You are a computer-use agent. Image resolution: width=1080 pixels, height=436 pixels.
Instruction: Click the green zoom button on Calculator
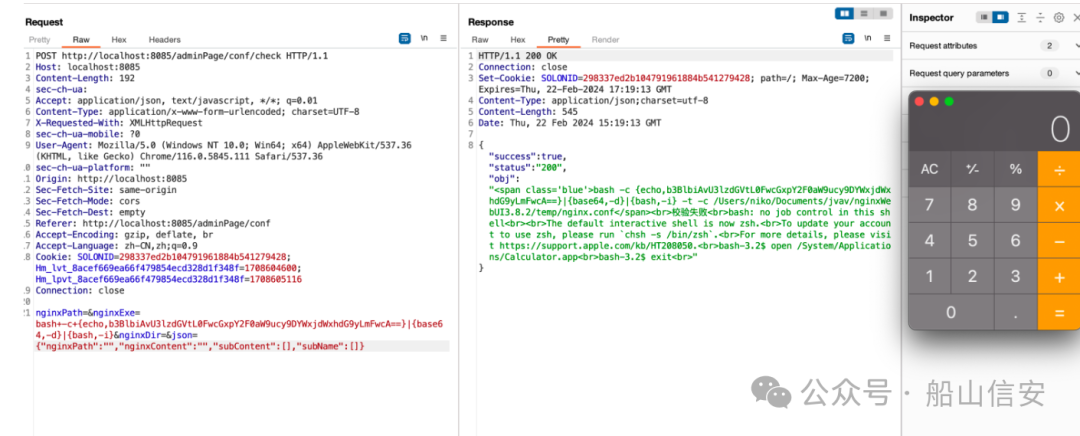point(949,101)
